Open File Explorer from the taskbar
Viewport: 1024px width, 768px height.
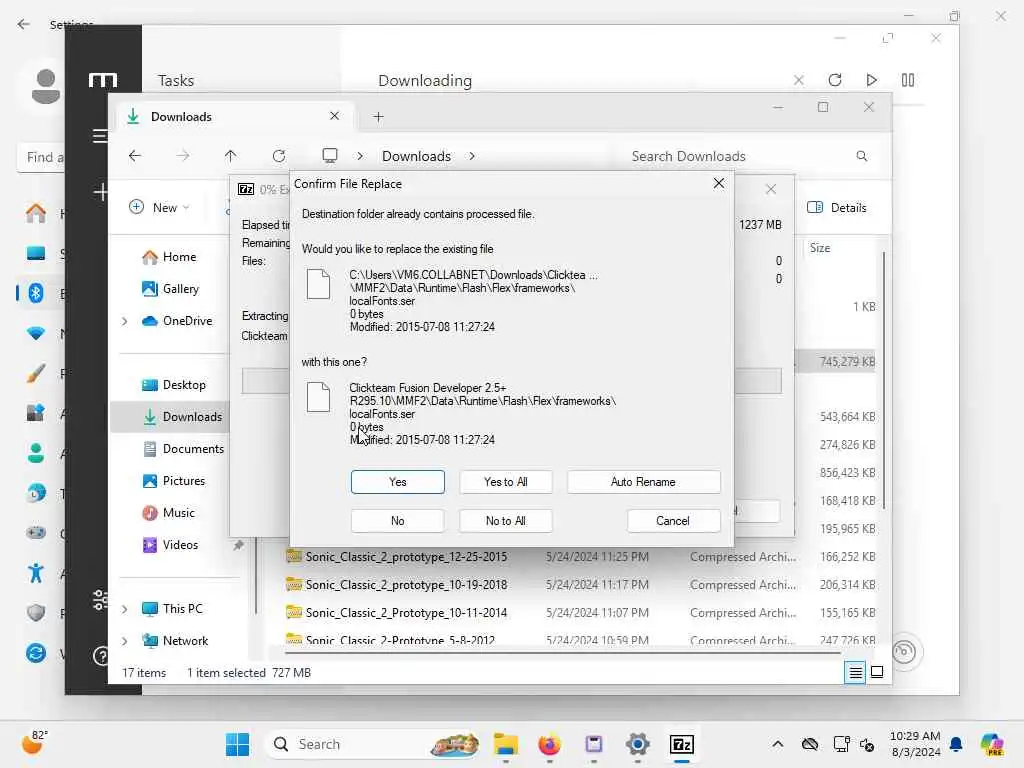[x=505, y=744]
